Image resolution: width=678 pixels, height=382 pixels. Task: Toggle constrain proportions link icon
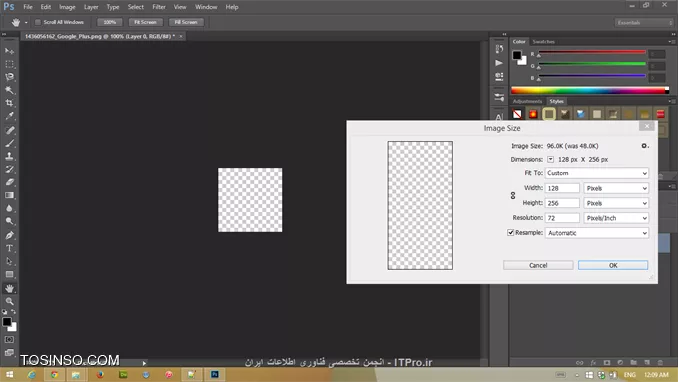[513, 196]
